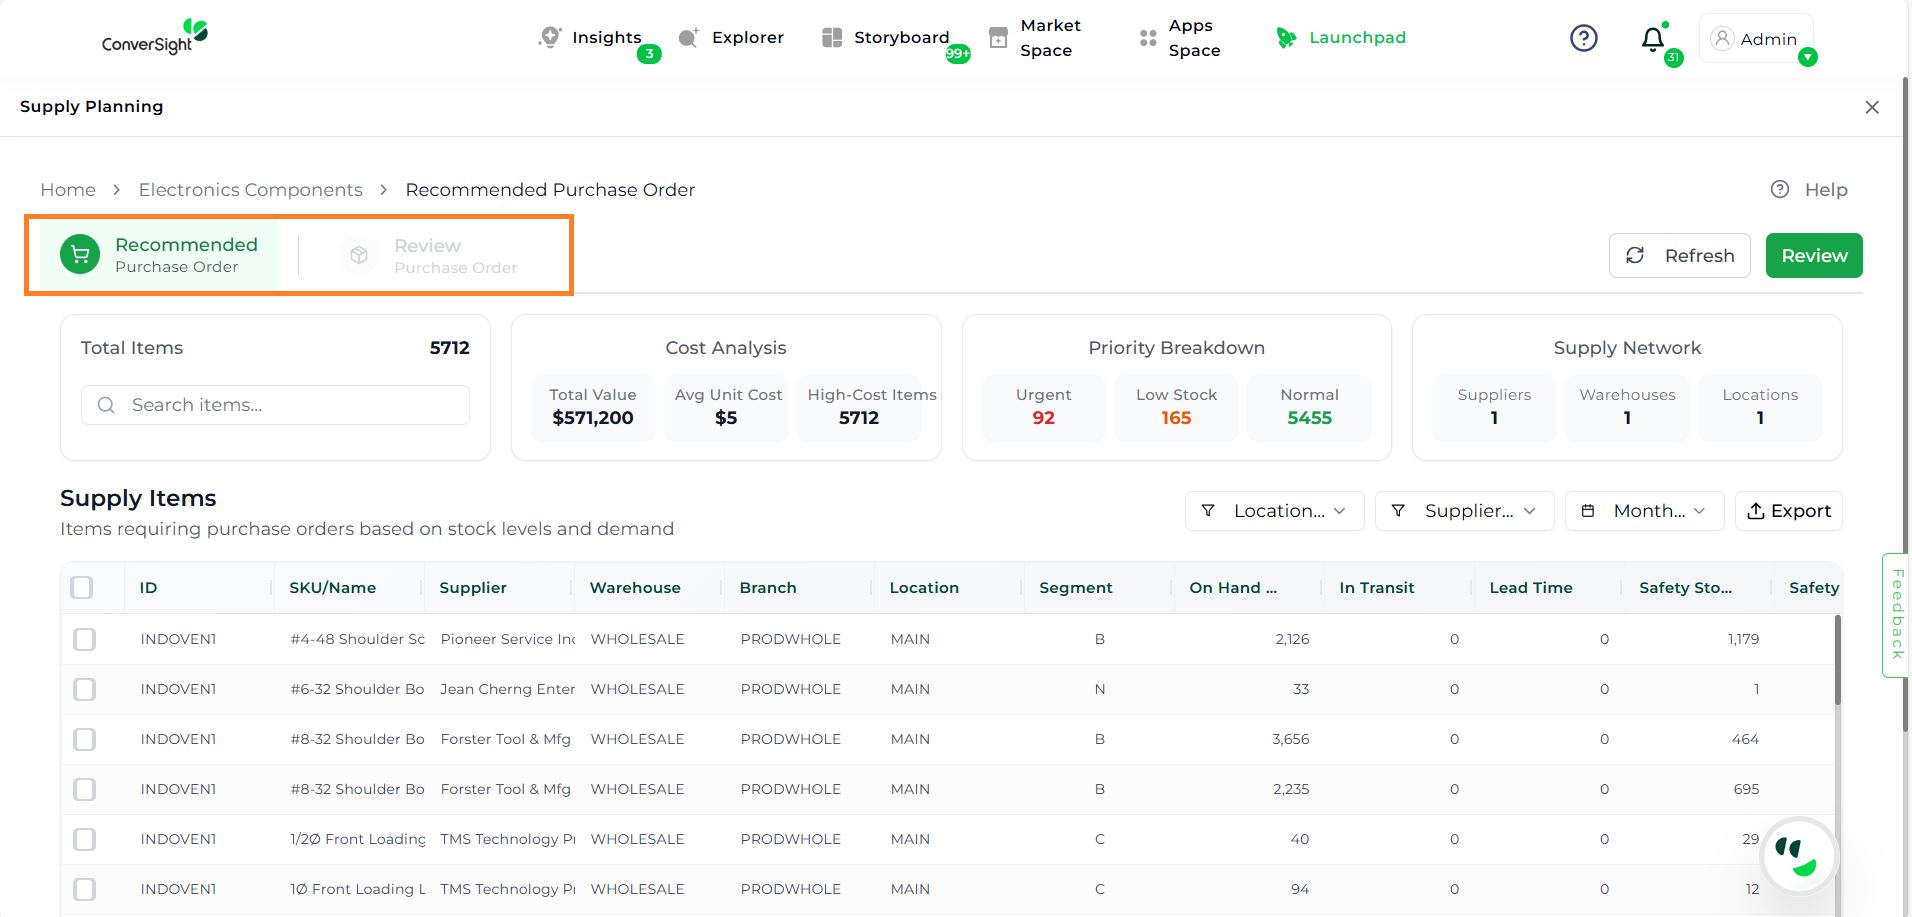Expand the Location filter dropdown
The height and width of the screenshot is (917, 1912).
click(x=1274, y=511)
